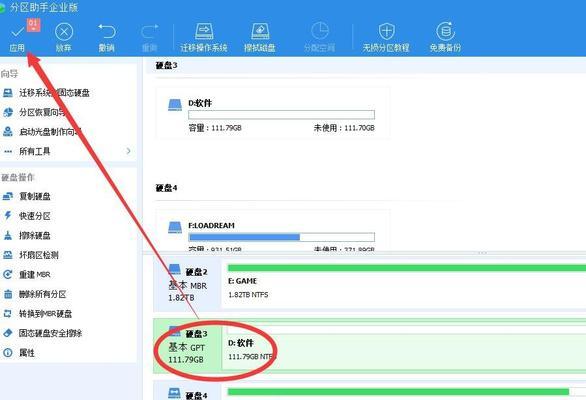The height and width of the screenshot is (400, 586).
Task: Undo last operation with 撤销 icon
Action: tap(107, 38)
